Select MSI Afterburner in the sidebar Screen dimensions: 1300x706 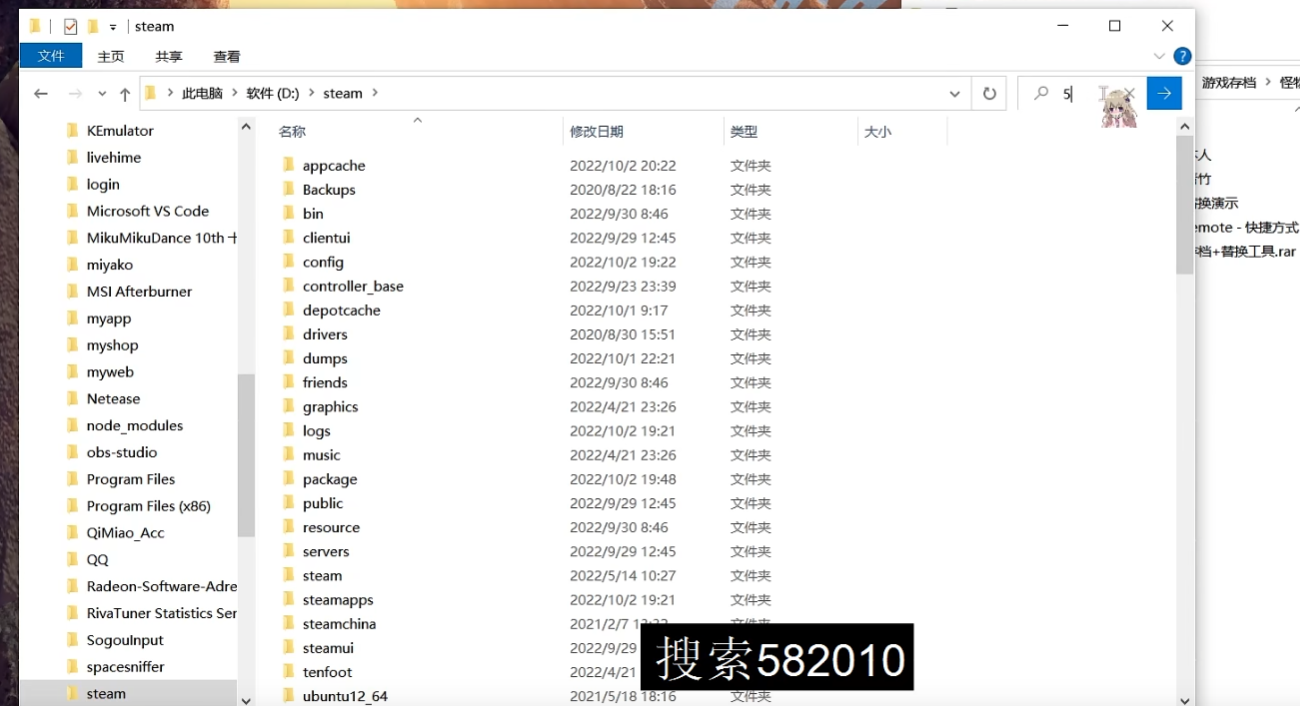point(139,291)
